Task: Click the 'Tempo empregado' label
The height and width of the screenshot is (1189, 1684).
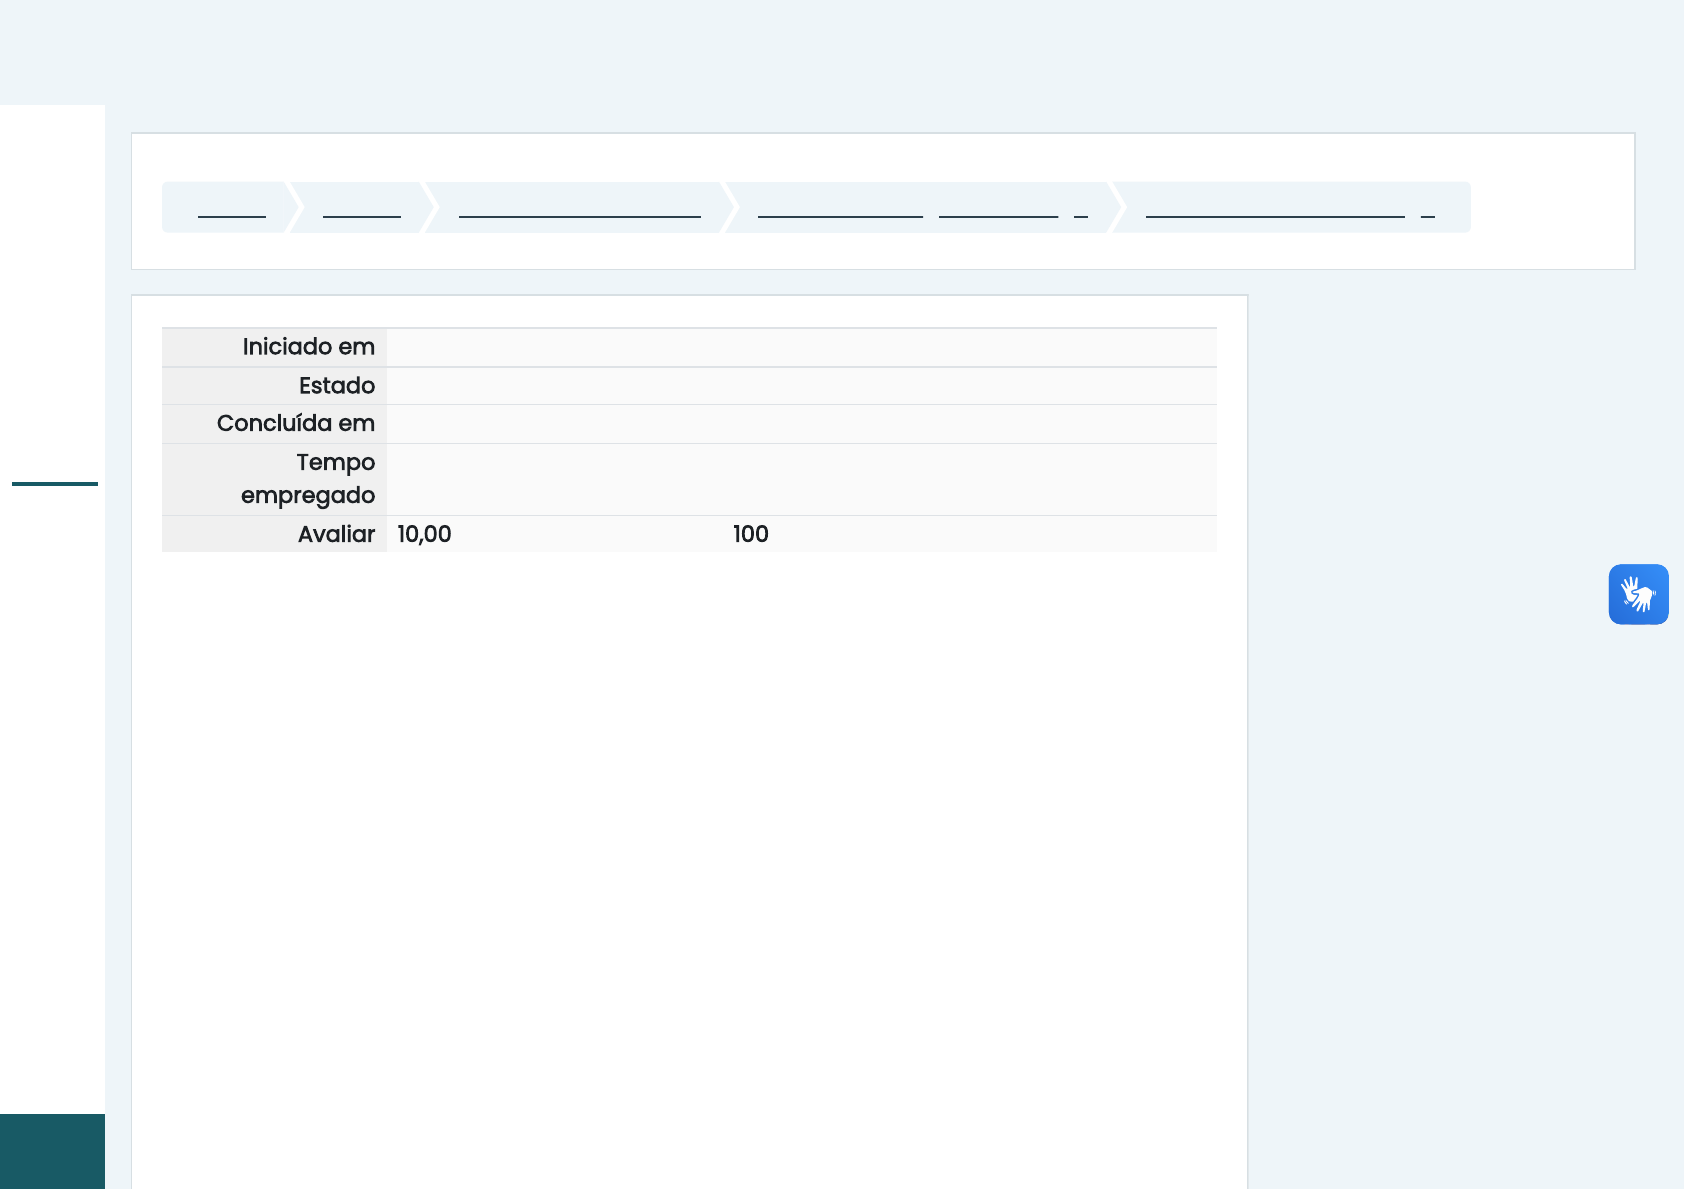Action: point(308,479)
